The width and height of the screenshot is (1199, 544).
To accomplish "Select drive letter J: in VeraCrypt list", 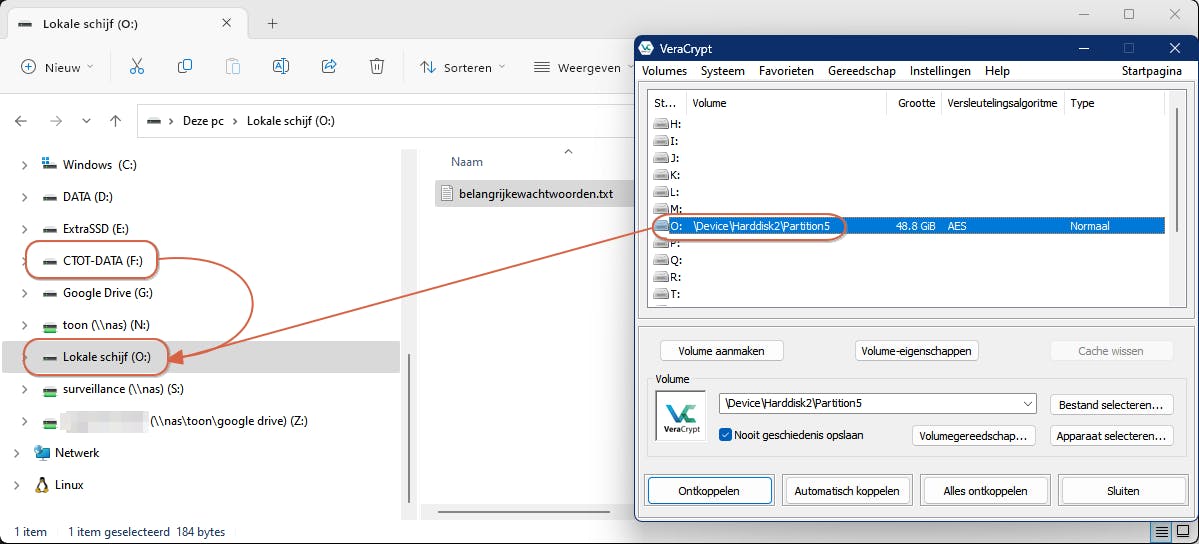I will pyautogui.click(x=666, y=158).
